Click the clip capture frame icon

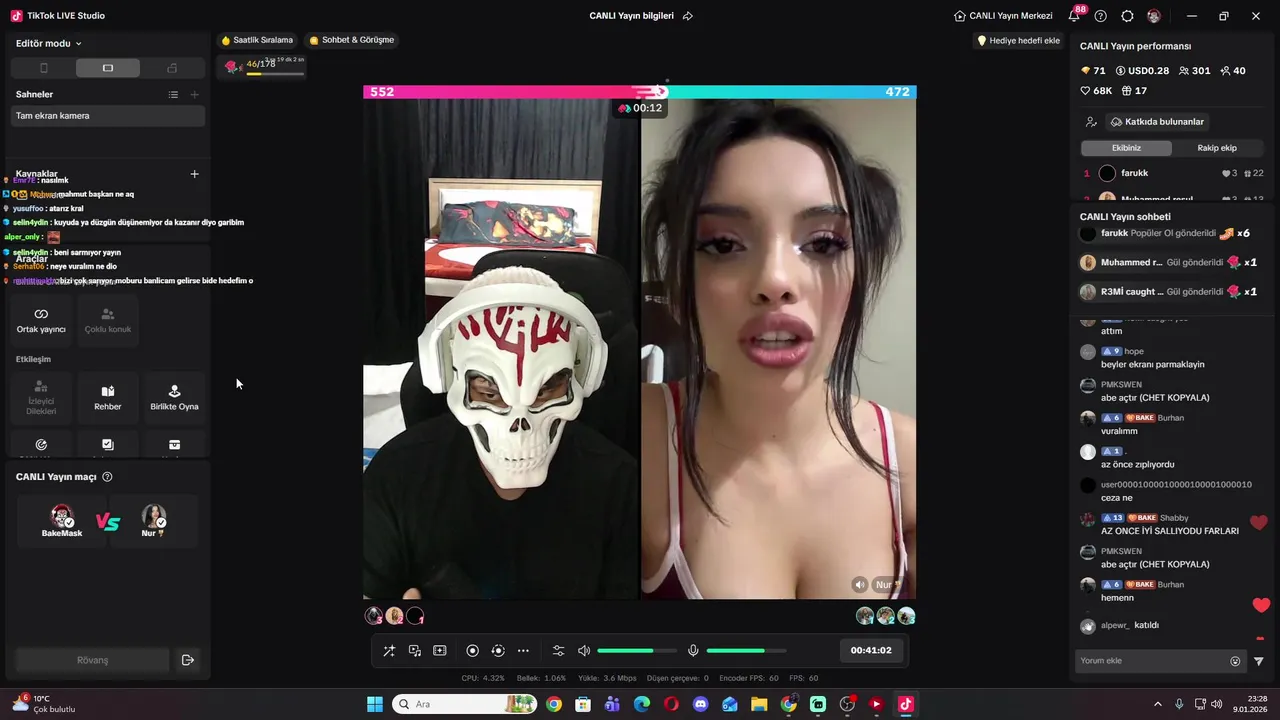(x=440, y=651)
